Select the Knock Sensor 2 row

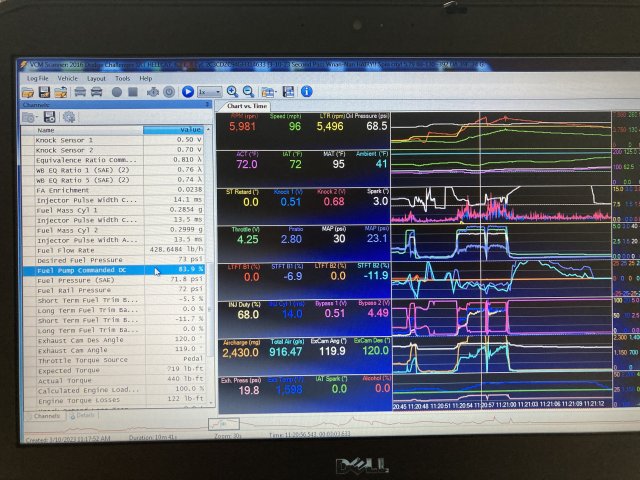coord(113,150)
